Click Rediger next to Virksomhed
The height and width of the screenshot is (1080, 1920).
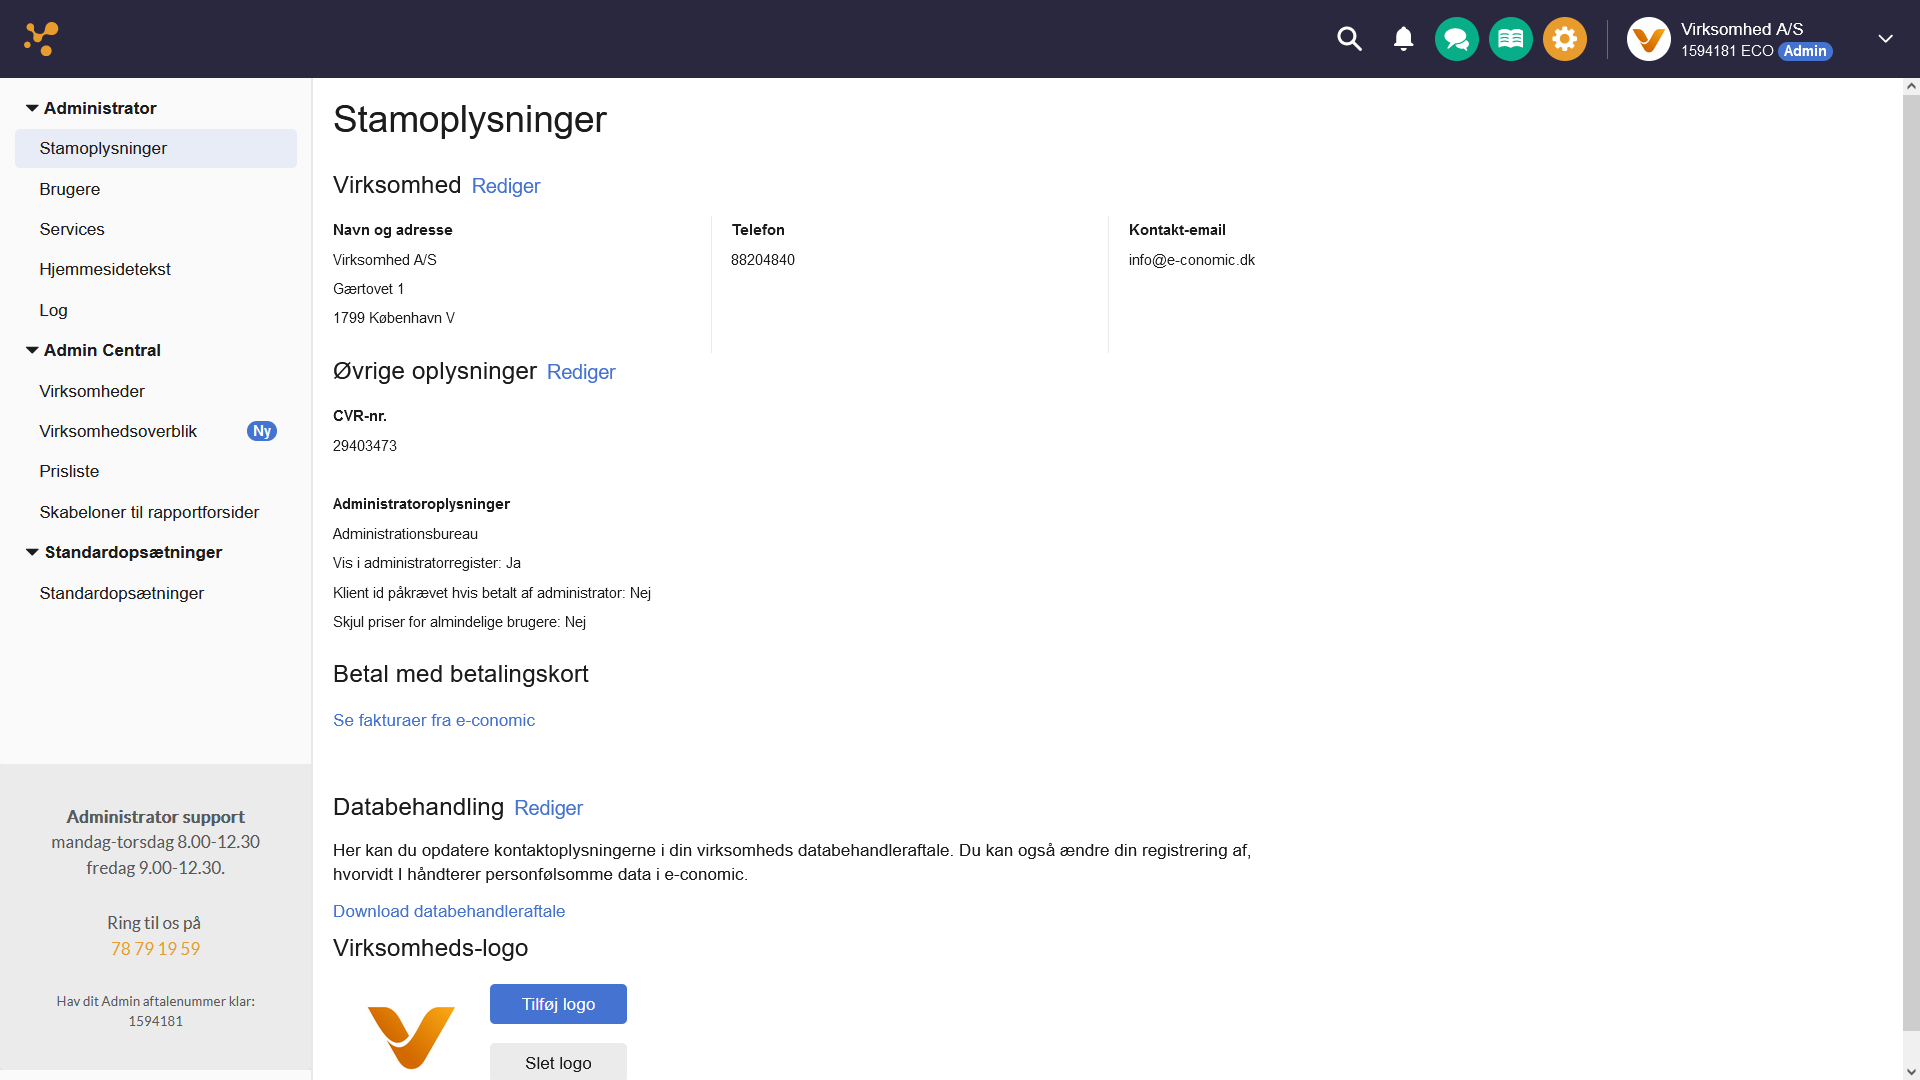tap(506, 186)
